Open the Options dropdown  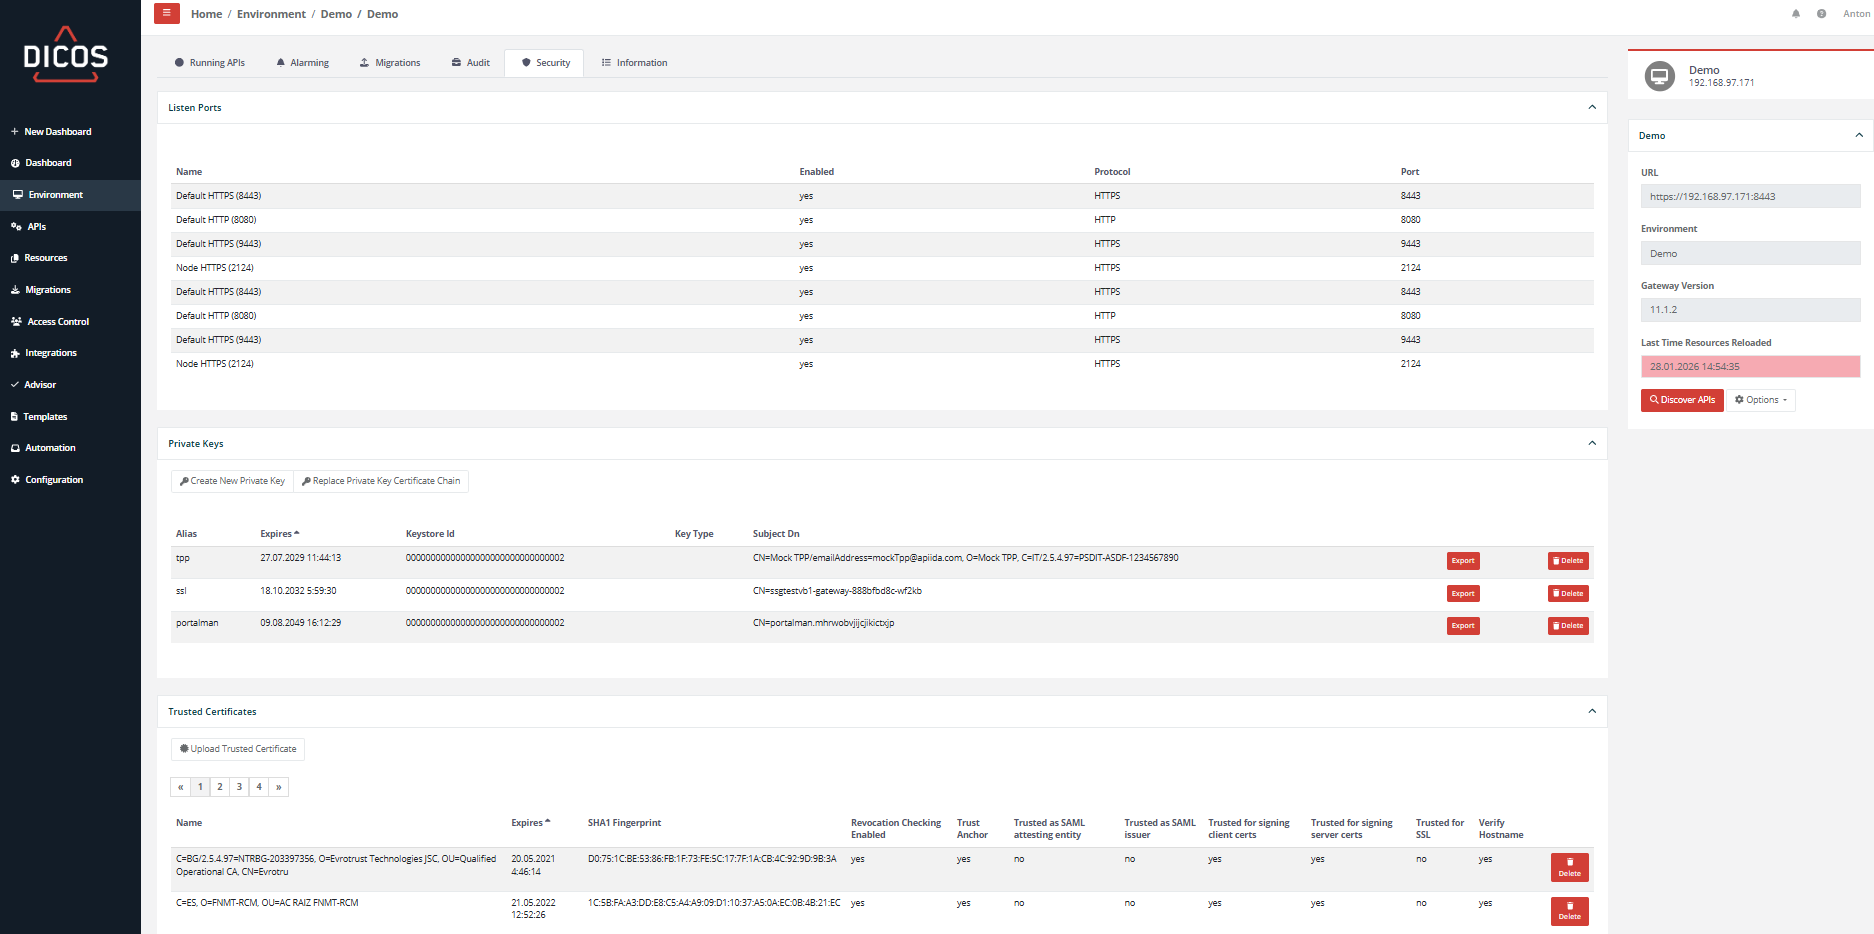tap(1762, 400)
